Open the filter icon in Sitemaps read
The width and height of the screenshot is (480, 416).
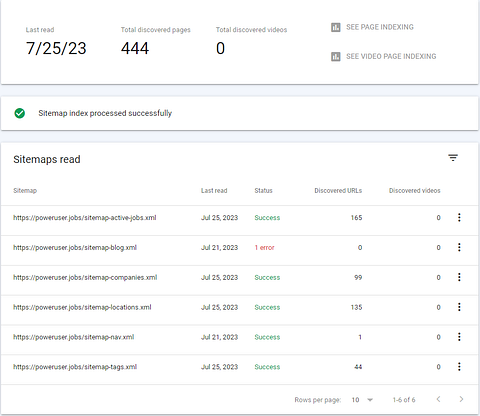[x=453, y=158]
